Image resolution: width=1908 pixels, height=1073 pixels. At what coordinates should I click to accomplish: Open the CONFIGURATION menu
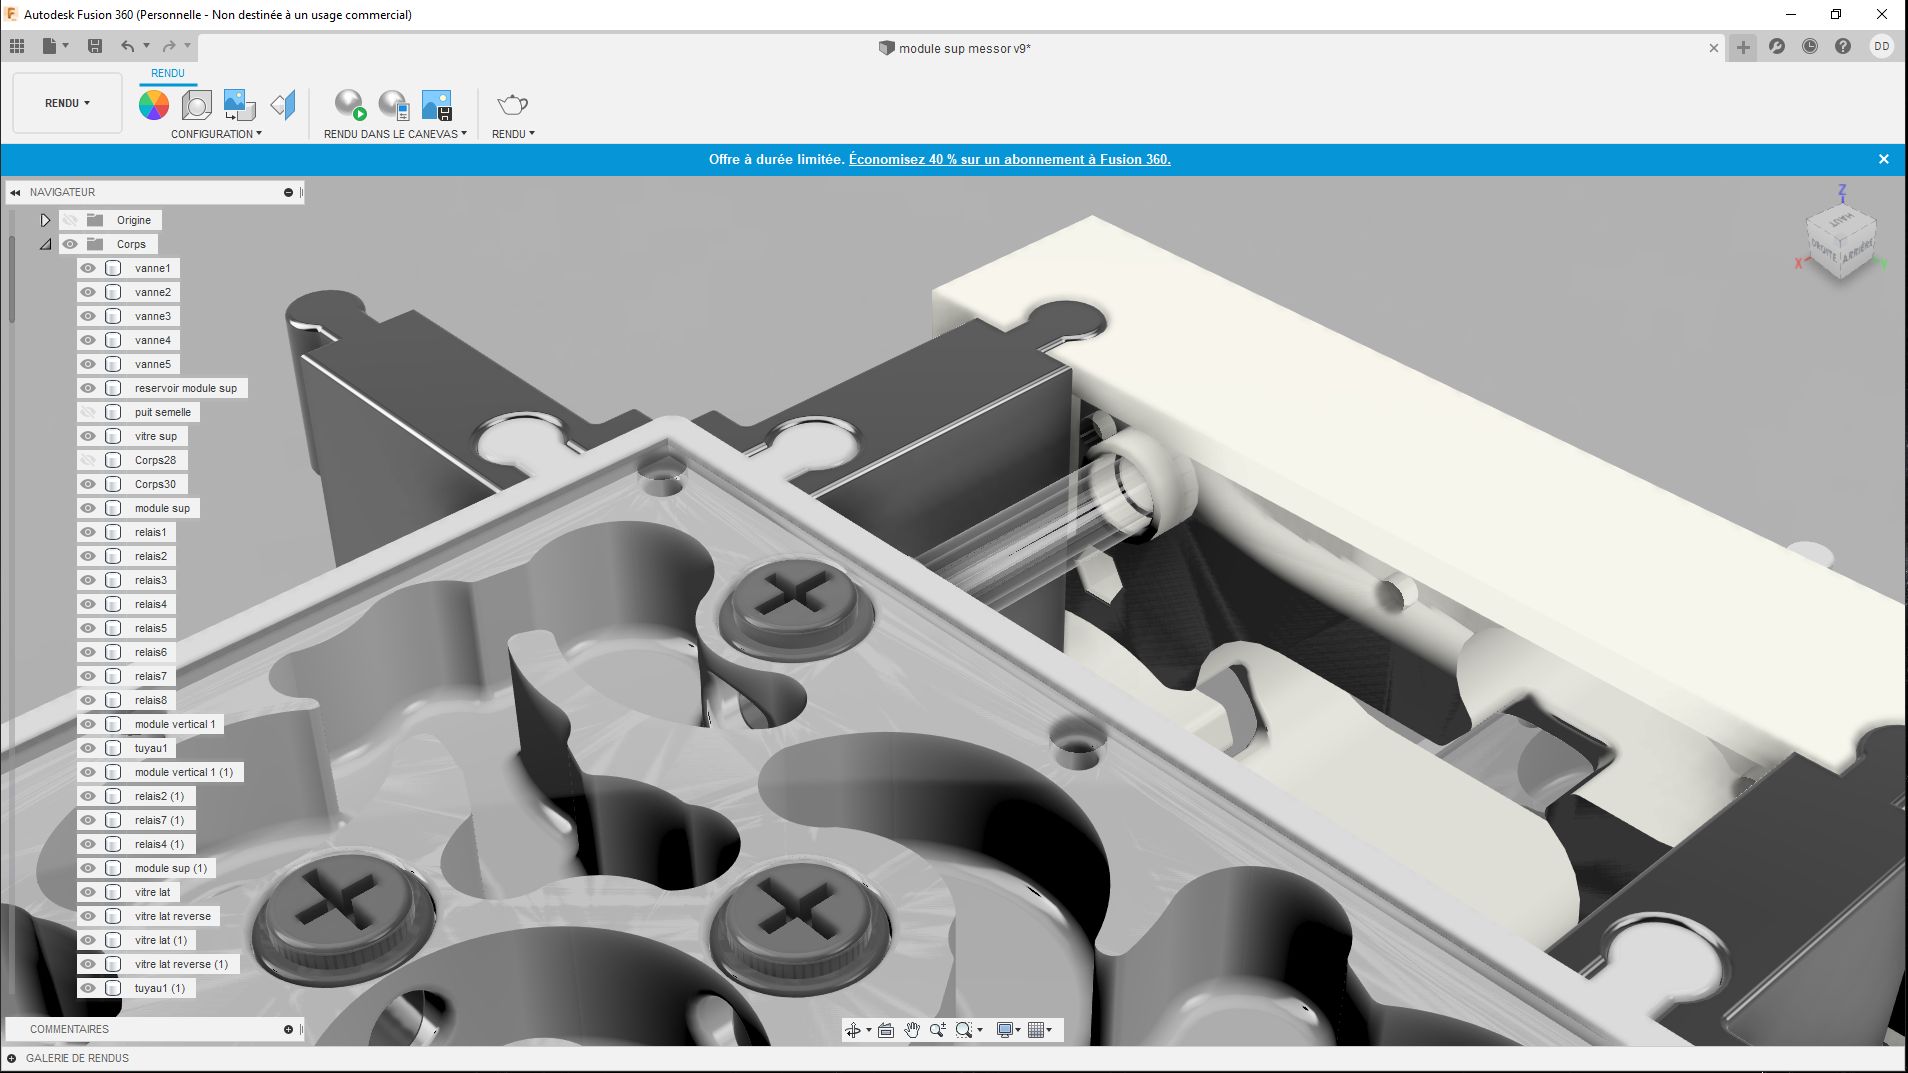(x=216, y=134)
